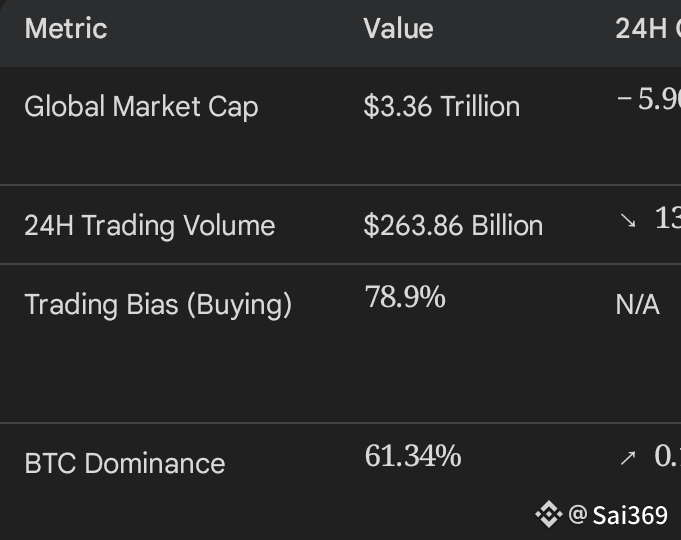Screen dimensions: 681x540
Task: Click the Binance logo icon
Action: coord(548,515)
